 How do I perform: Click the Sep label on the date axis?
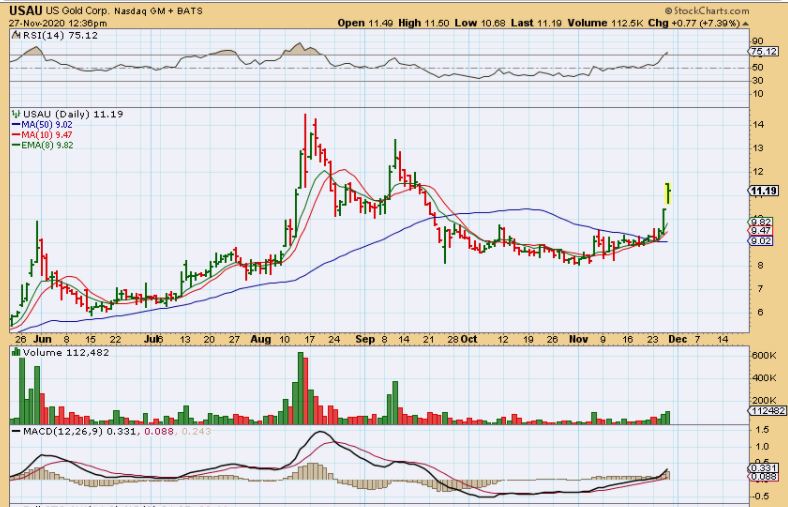click(365, 339)
